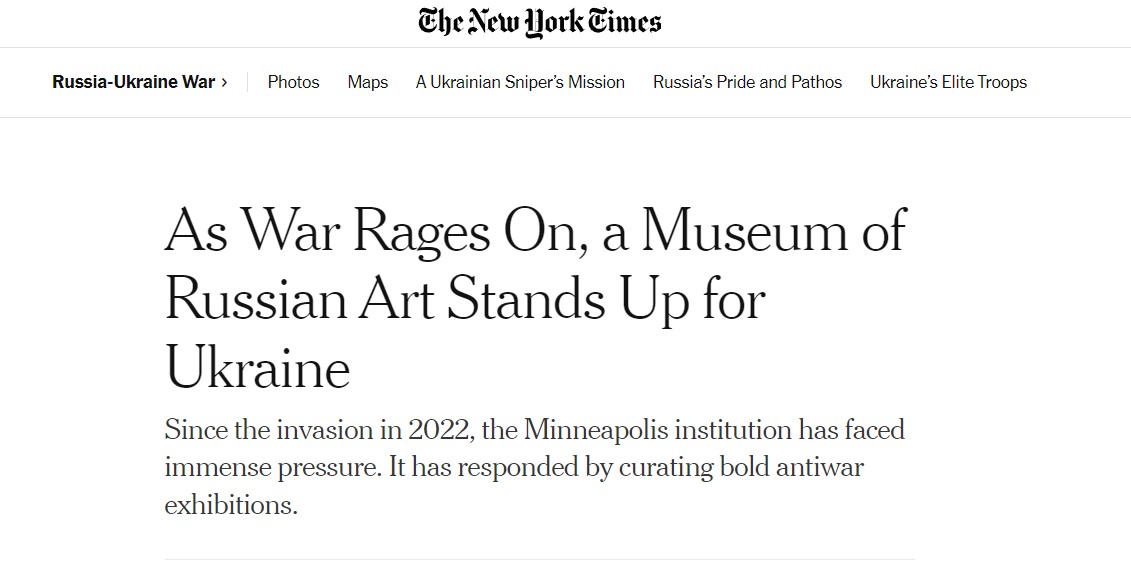Click the word Ukraine in the headline

(x=258, y=366)
